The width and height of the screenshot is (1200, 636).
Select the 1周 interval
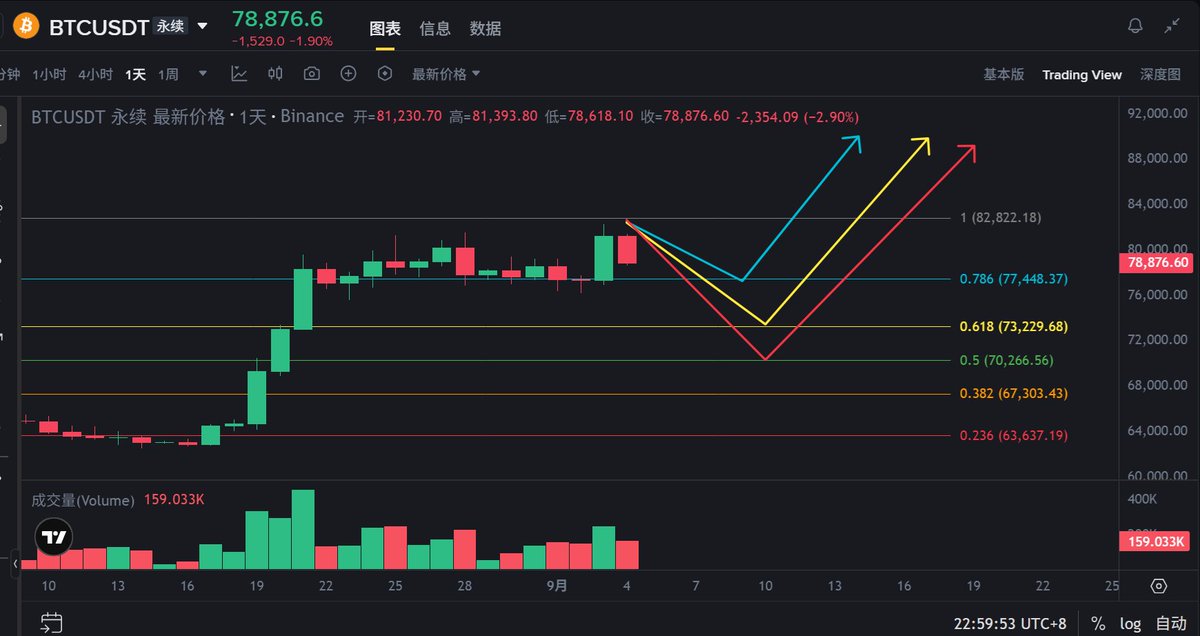tap(168, 74)
